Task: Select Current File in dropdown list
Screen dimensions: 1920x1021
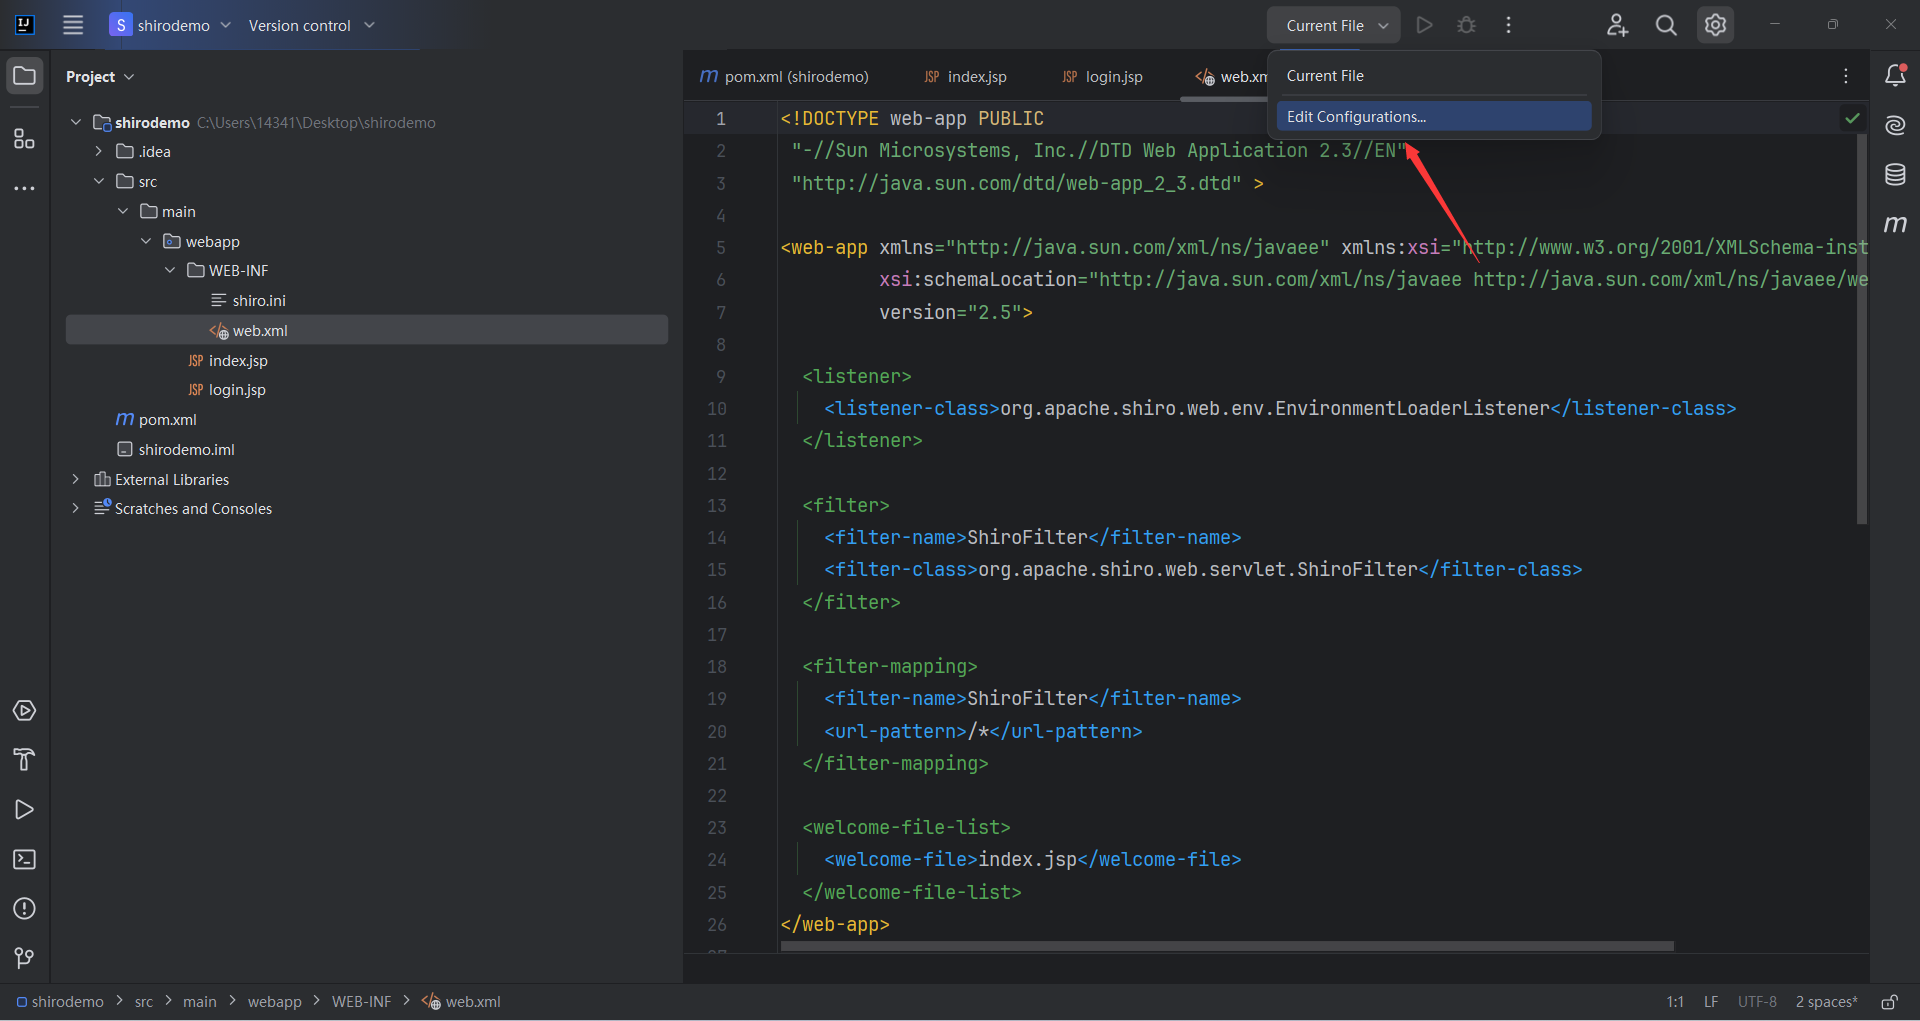Action: [1433, 76]
